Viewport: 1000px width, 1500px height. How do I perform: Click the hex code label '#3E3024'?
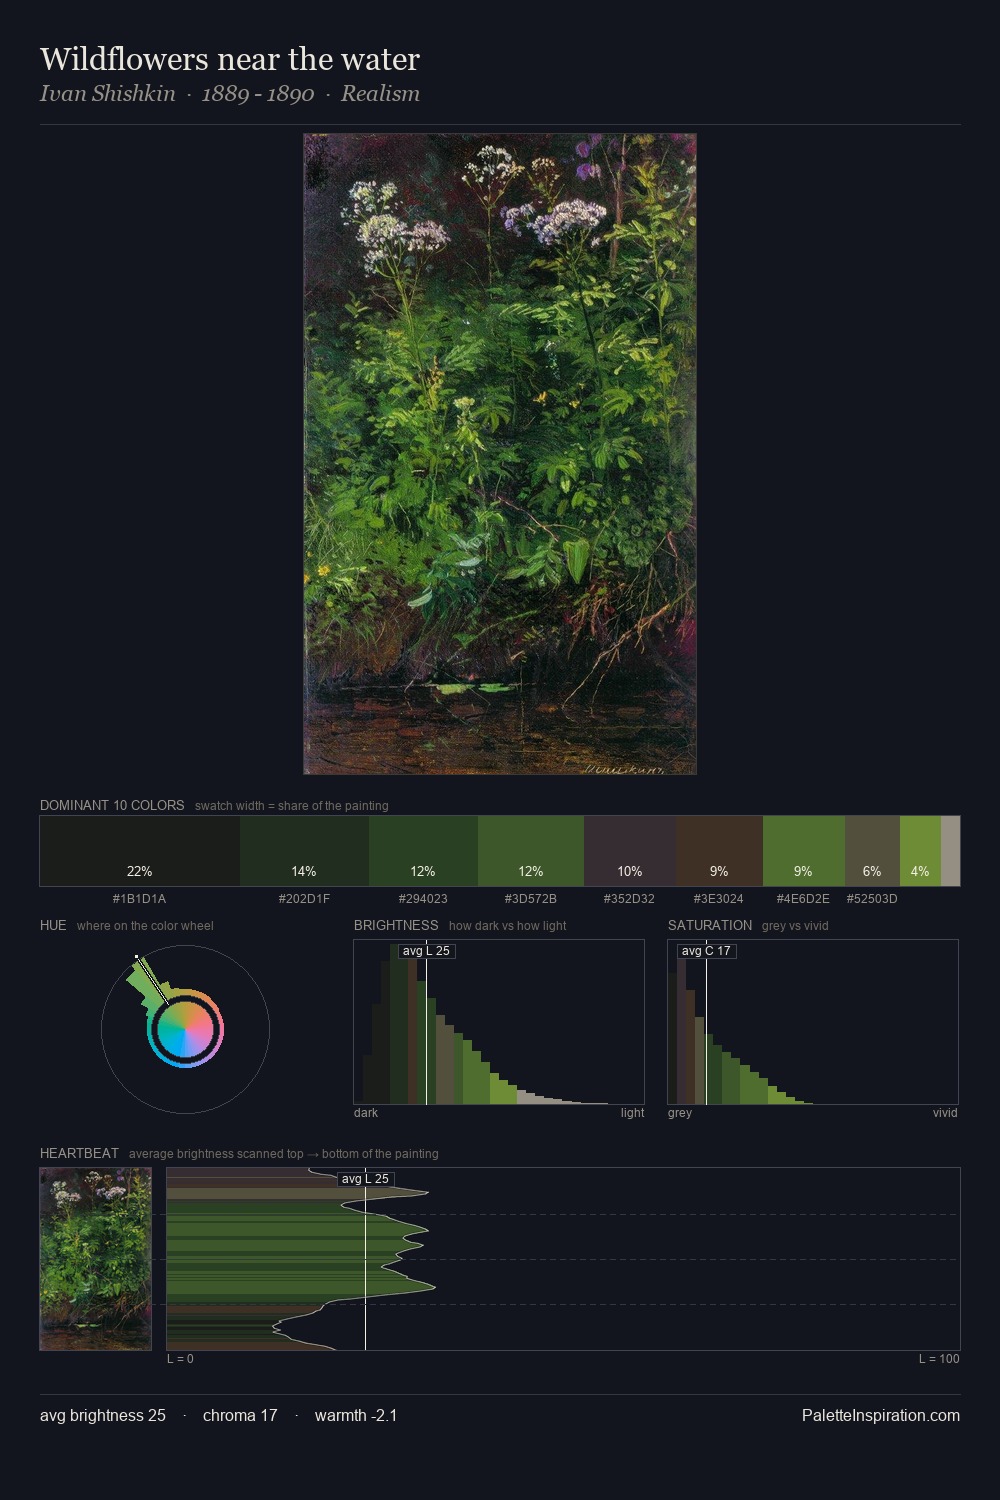pyautogui.click(x=719, y=899)
